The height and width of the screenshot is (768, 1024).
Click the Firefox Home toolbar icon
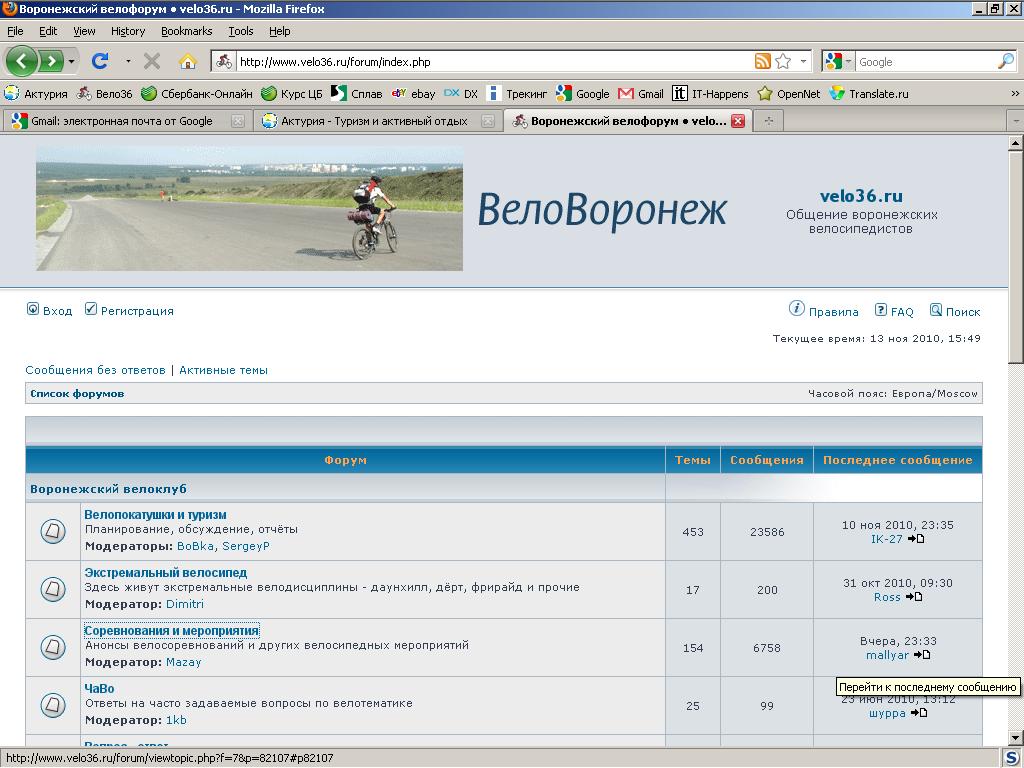[187, 61]
